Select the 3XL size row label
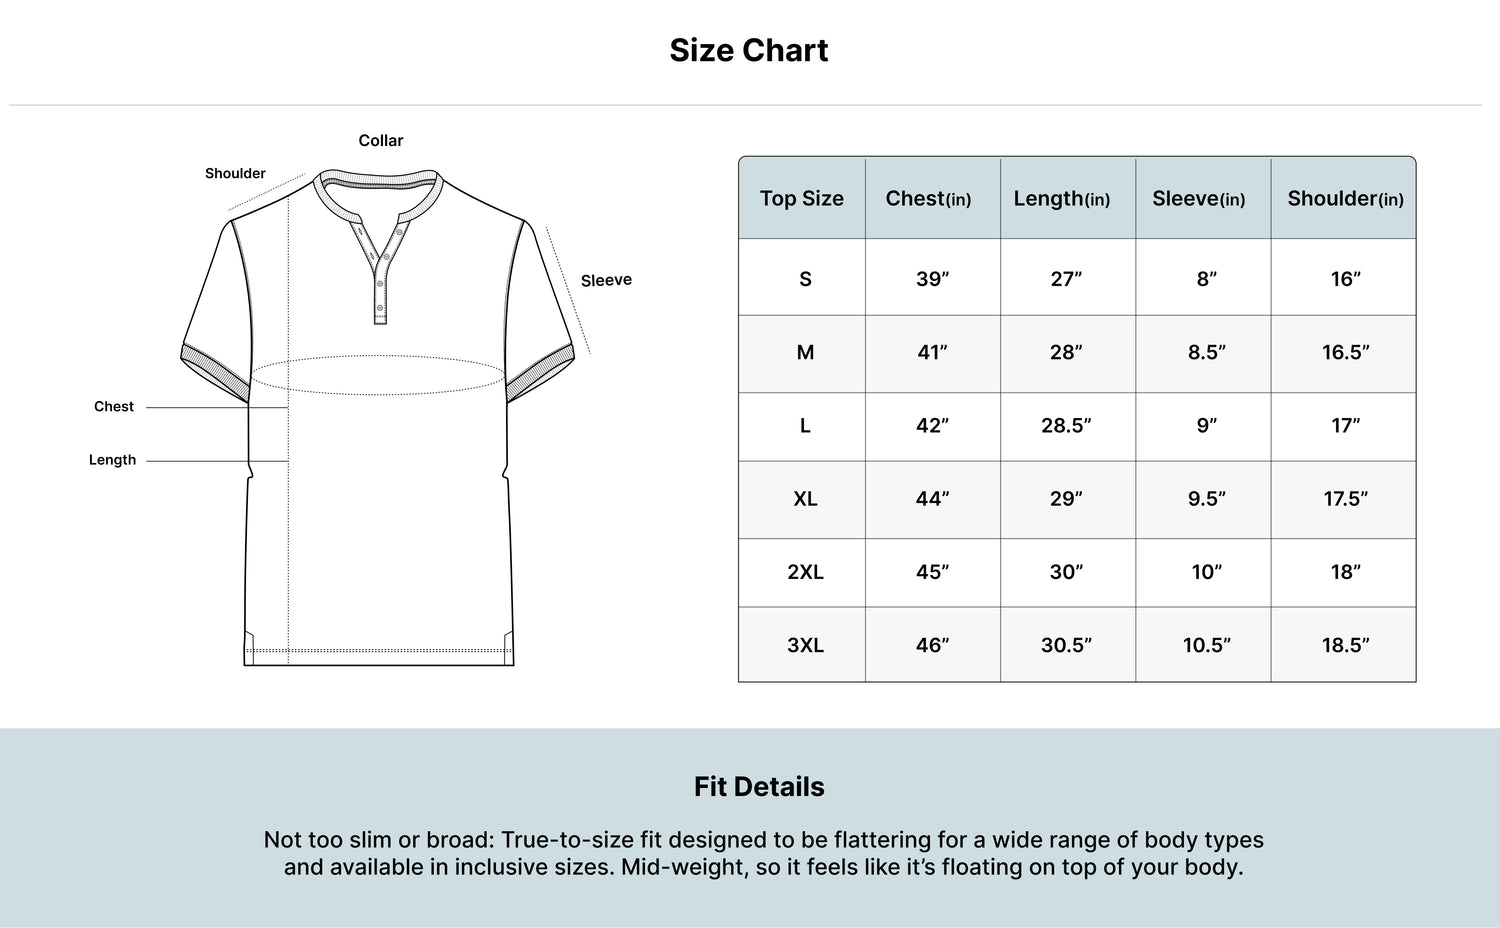Image resolution: width=1500 pixels, height=928 pixels. tap(805, 645)
